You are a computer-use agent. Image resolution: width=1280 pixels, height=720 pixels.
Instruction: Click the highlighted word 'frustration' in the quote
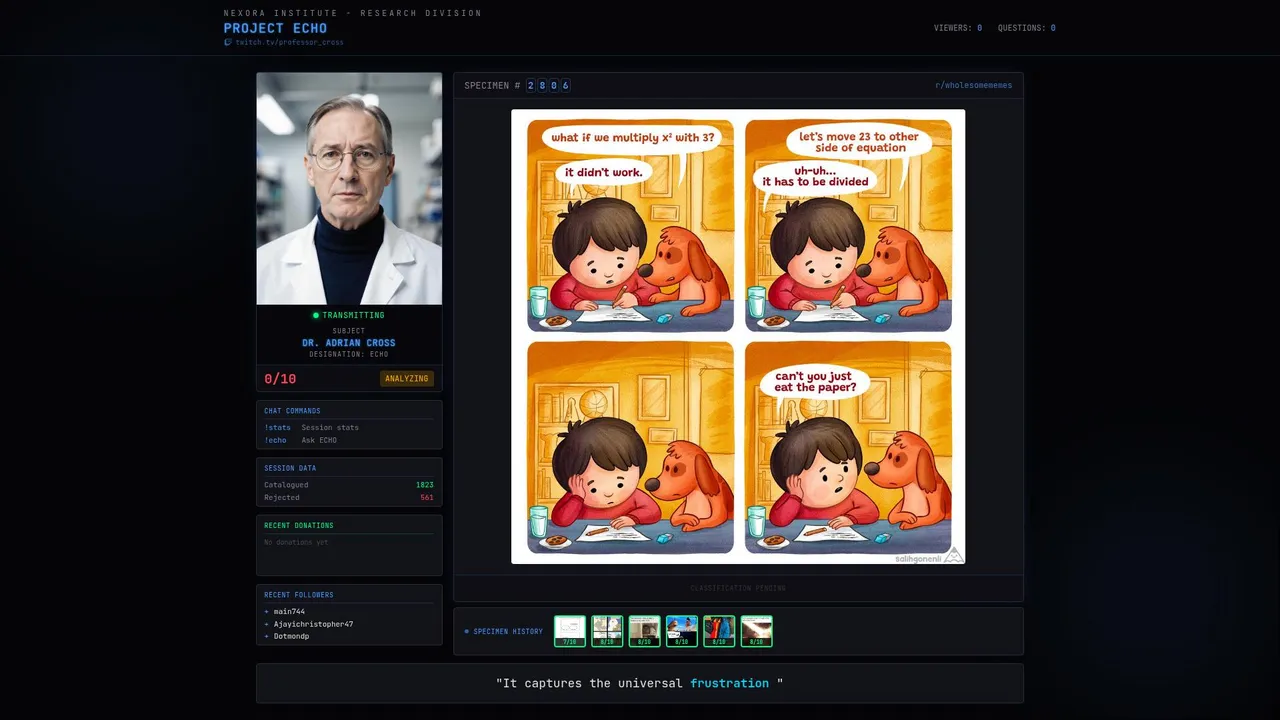(x=729, y=683)
